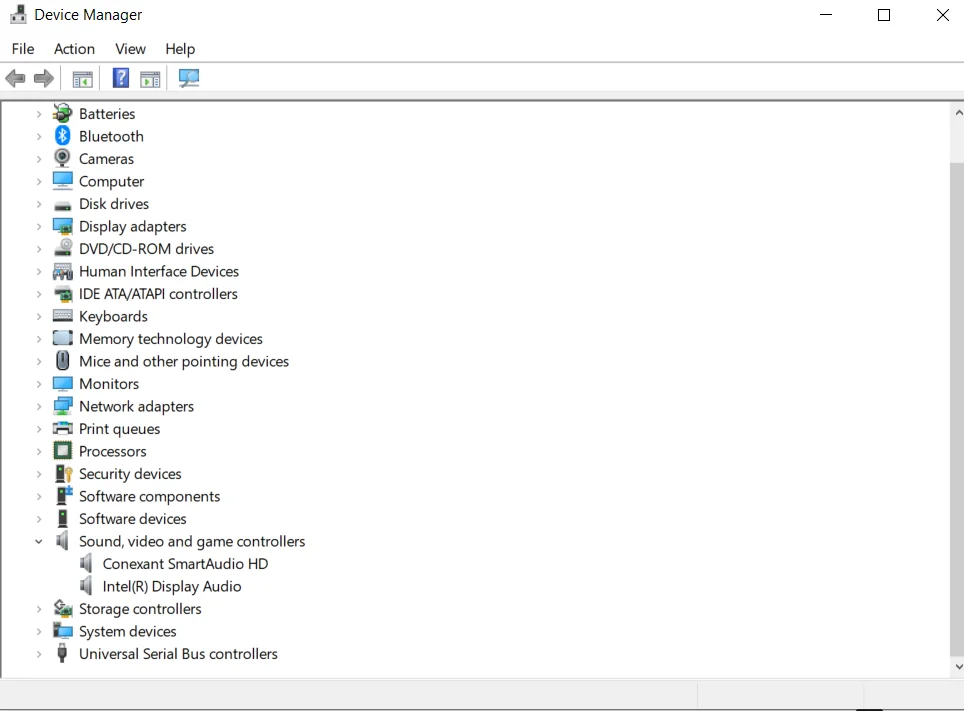Open the File menu
Image resolution: width=964 pixels, height=711 pixels.
point(23,49)
